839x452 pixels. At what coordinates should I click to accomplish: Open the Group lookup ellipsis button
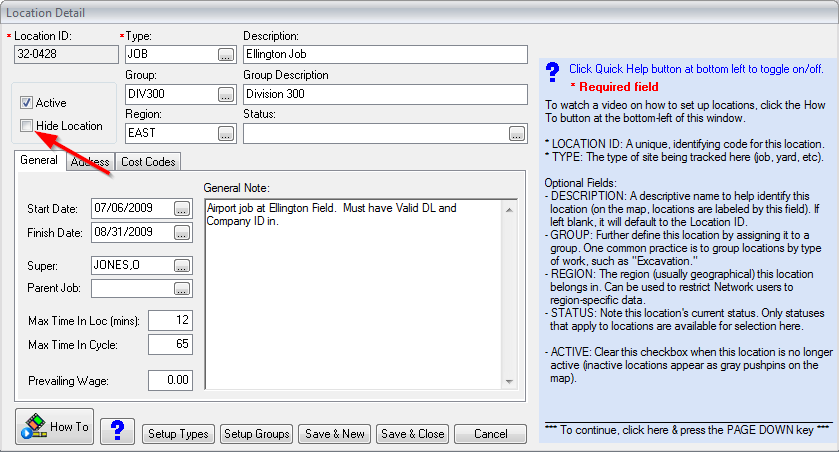click(226, 95)
